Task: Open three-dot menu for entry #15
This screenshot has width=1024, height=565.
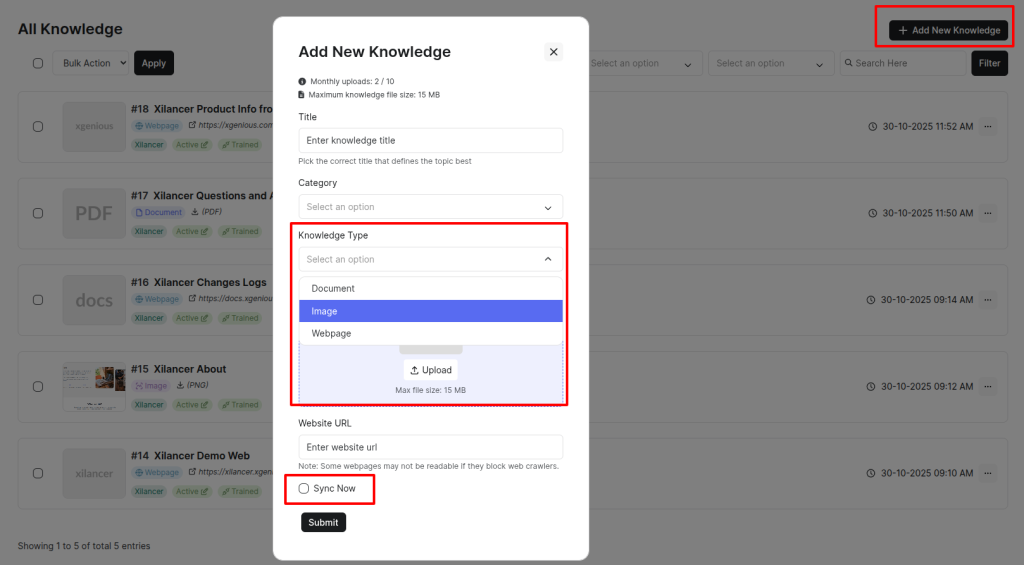Action: click(988, 386)
